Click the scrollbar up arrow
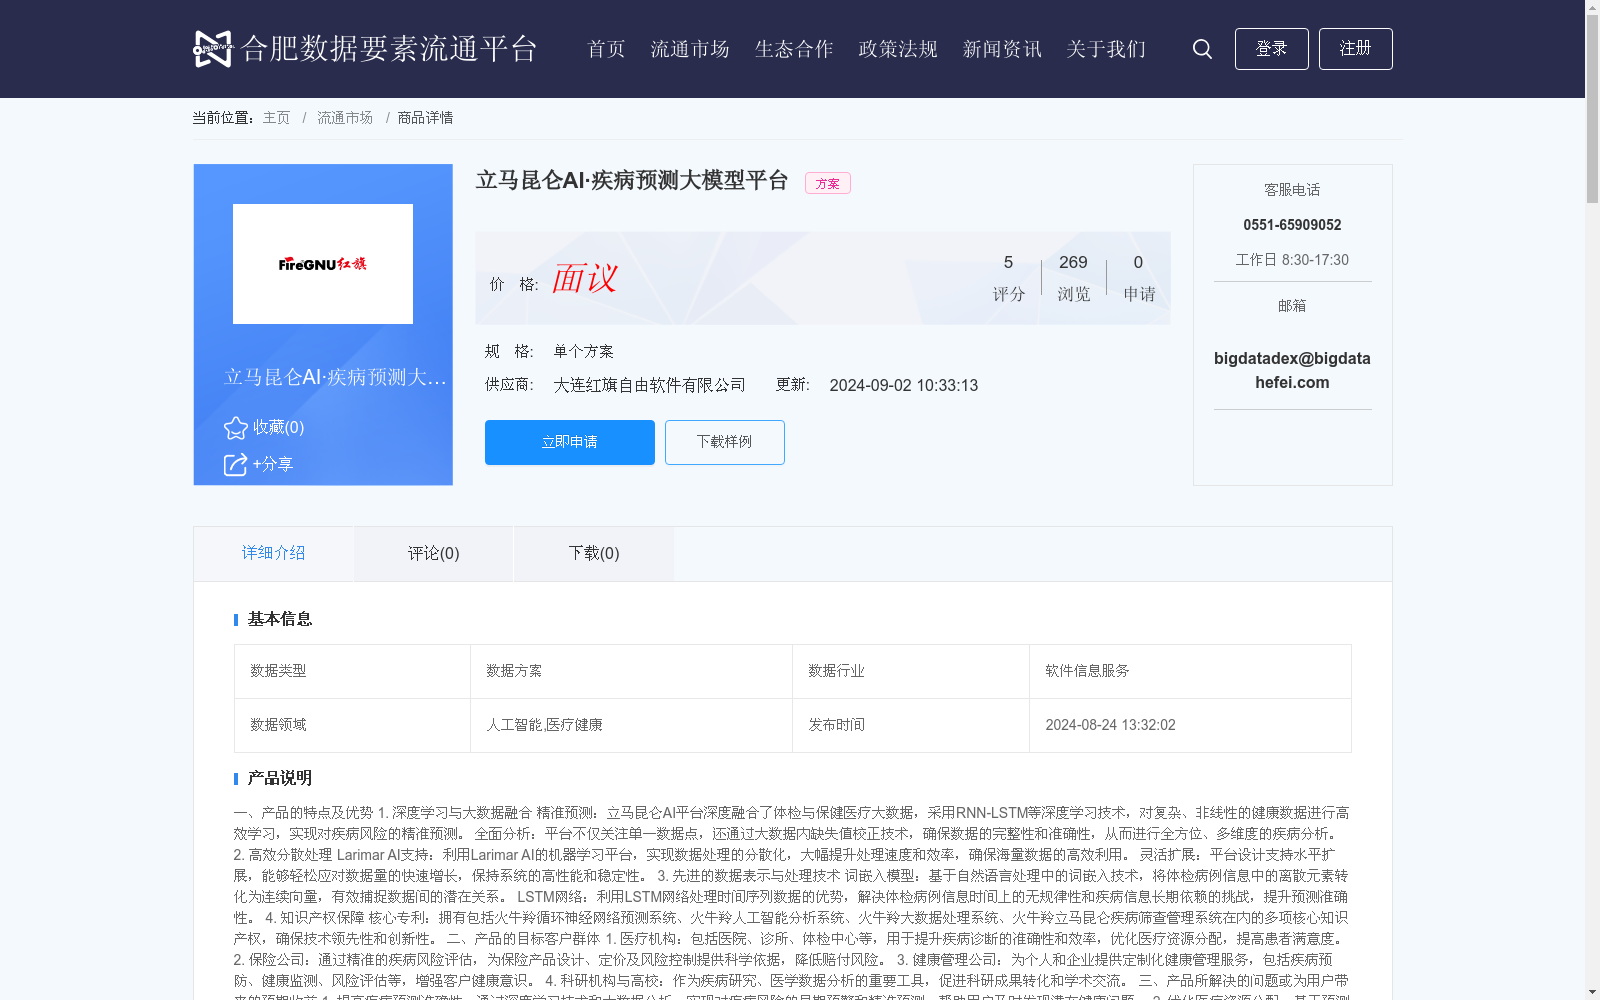This screenshot has width=1600, height=1000. 1592,7
